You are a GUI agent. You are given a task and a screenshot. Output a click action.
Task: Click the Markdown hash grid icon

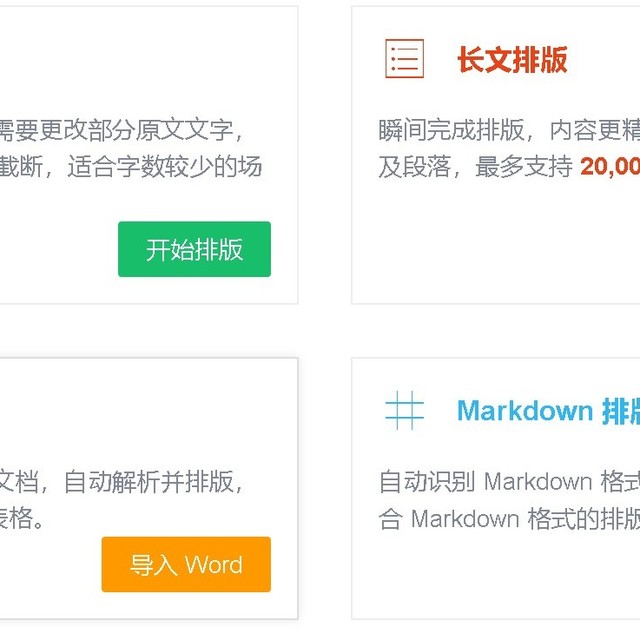click(404, 410)
